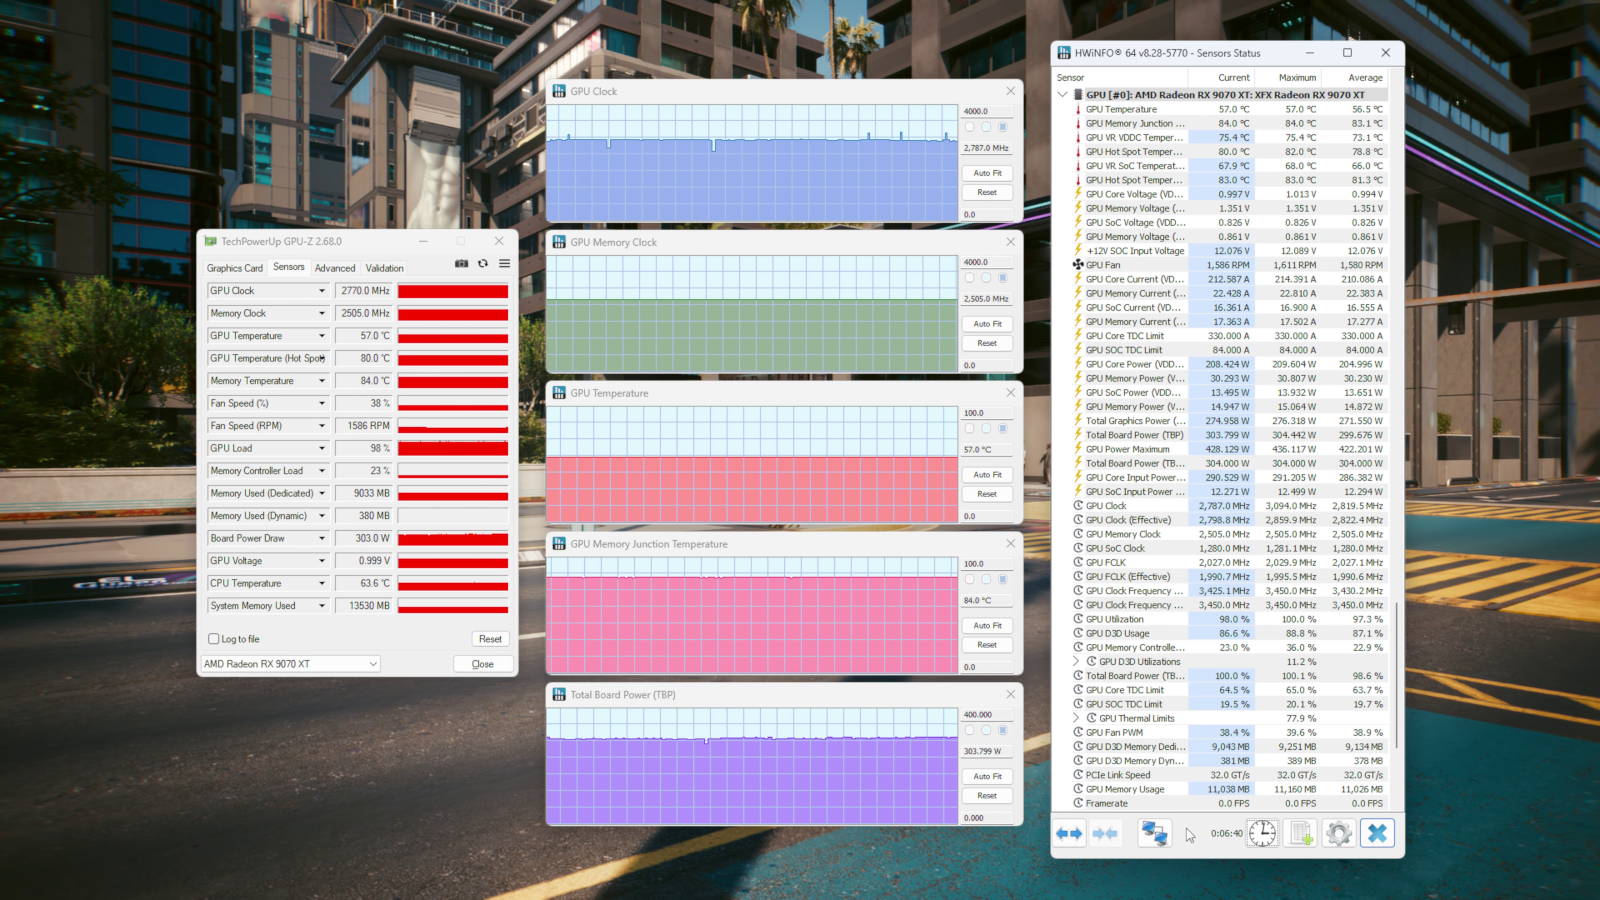
Task: Click the HWiNFO clock reset timer icon
Action: [1262, 833]
